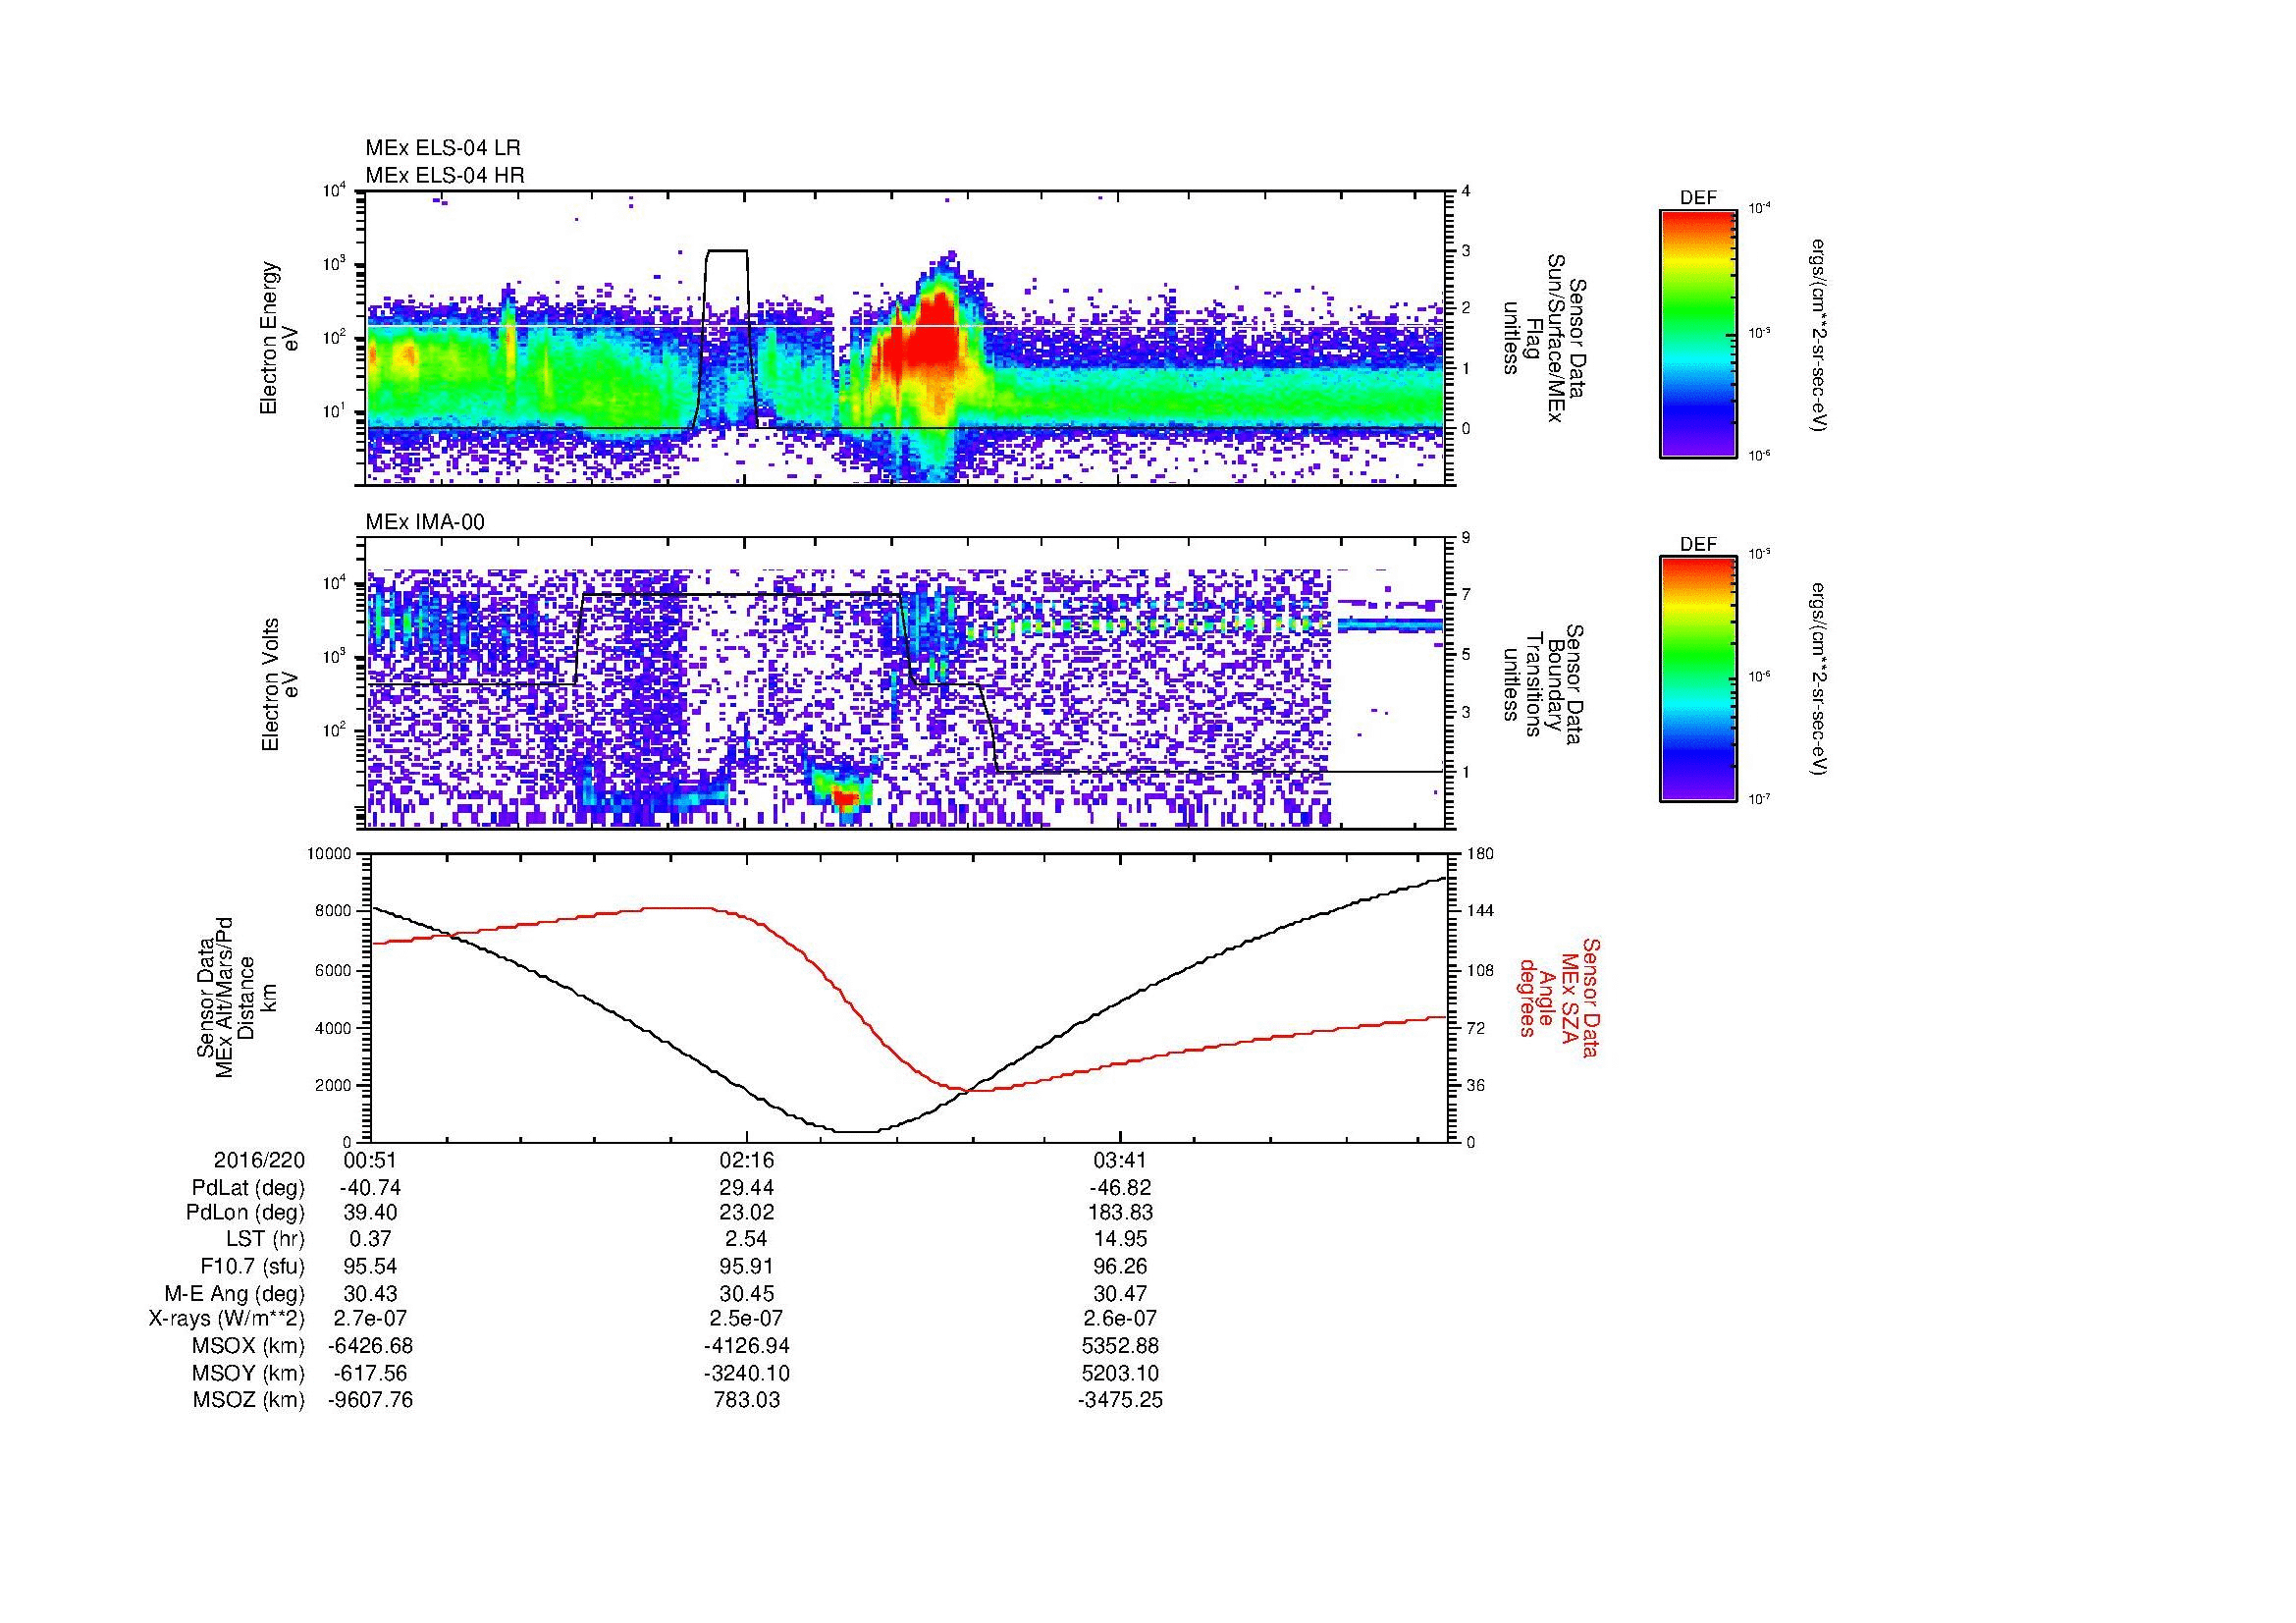
Task: Click the 'MEx ELS-04 HR' panel title
Action: pos(445,175)
